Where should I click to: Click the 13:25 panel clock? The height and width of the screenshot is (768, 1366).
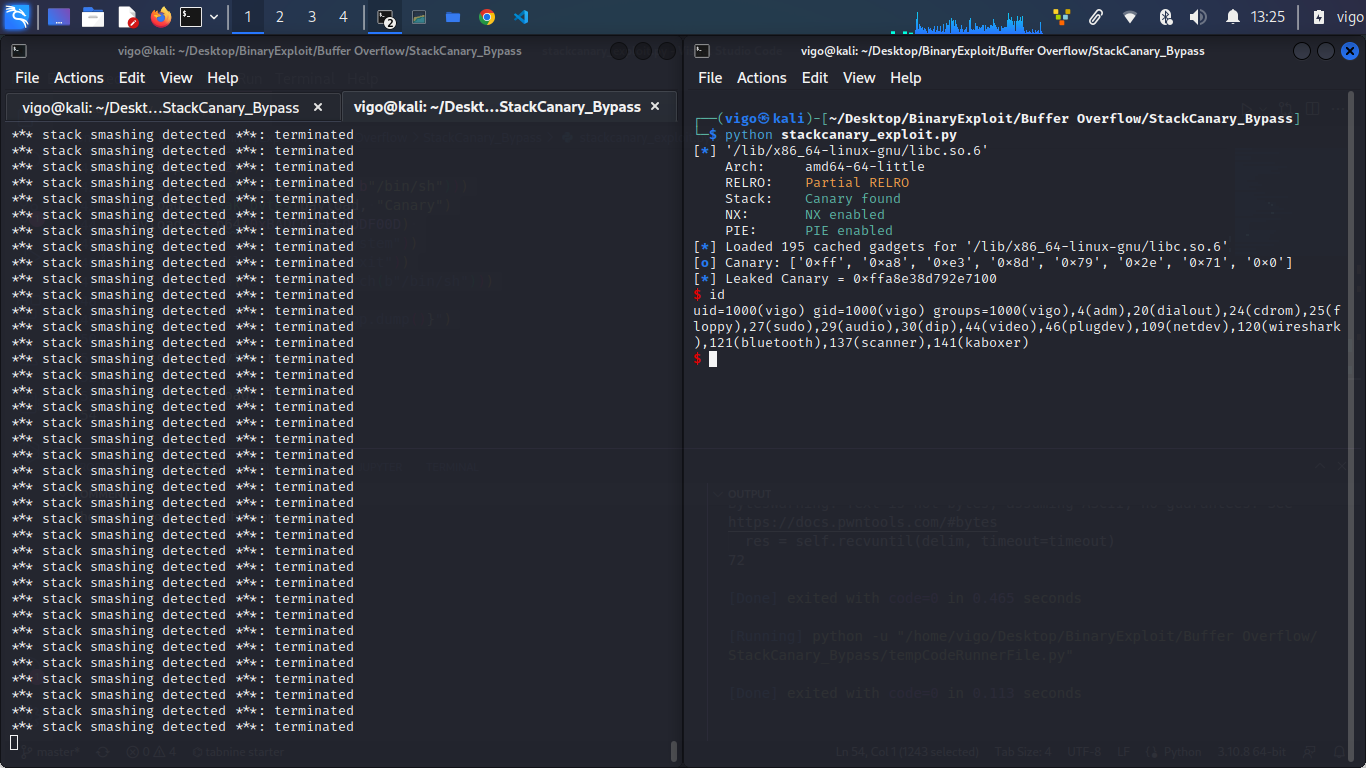point(1267,17)
